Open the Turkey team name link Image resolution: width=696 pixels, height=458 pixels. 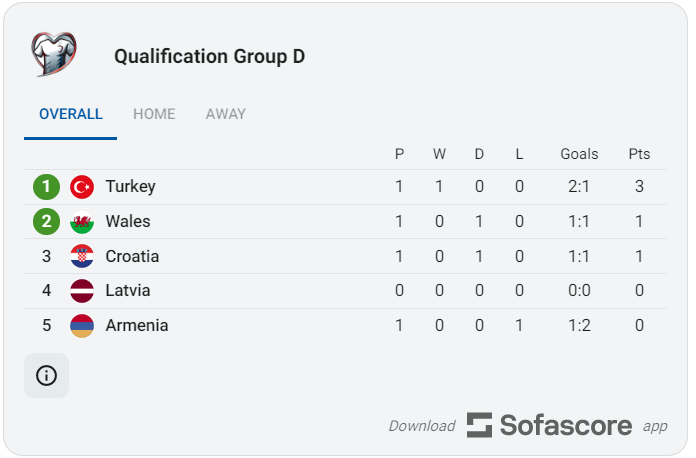click(x=130, y=186)
